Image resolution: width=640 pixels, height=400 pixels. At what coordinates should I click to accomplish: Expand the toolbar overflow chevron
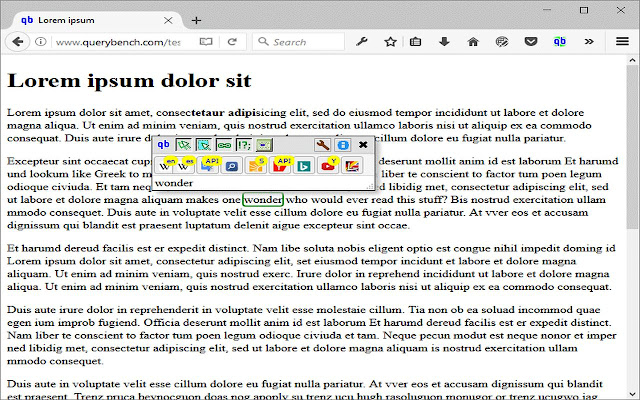(x=590, y=42)
